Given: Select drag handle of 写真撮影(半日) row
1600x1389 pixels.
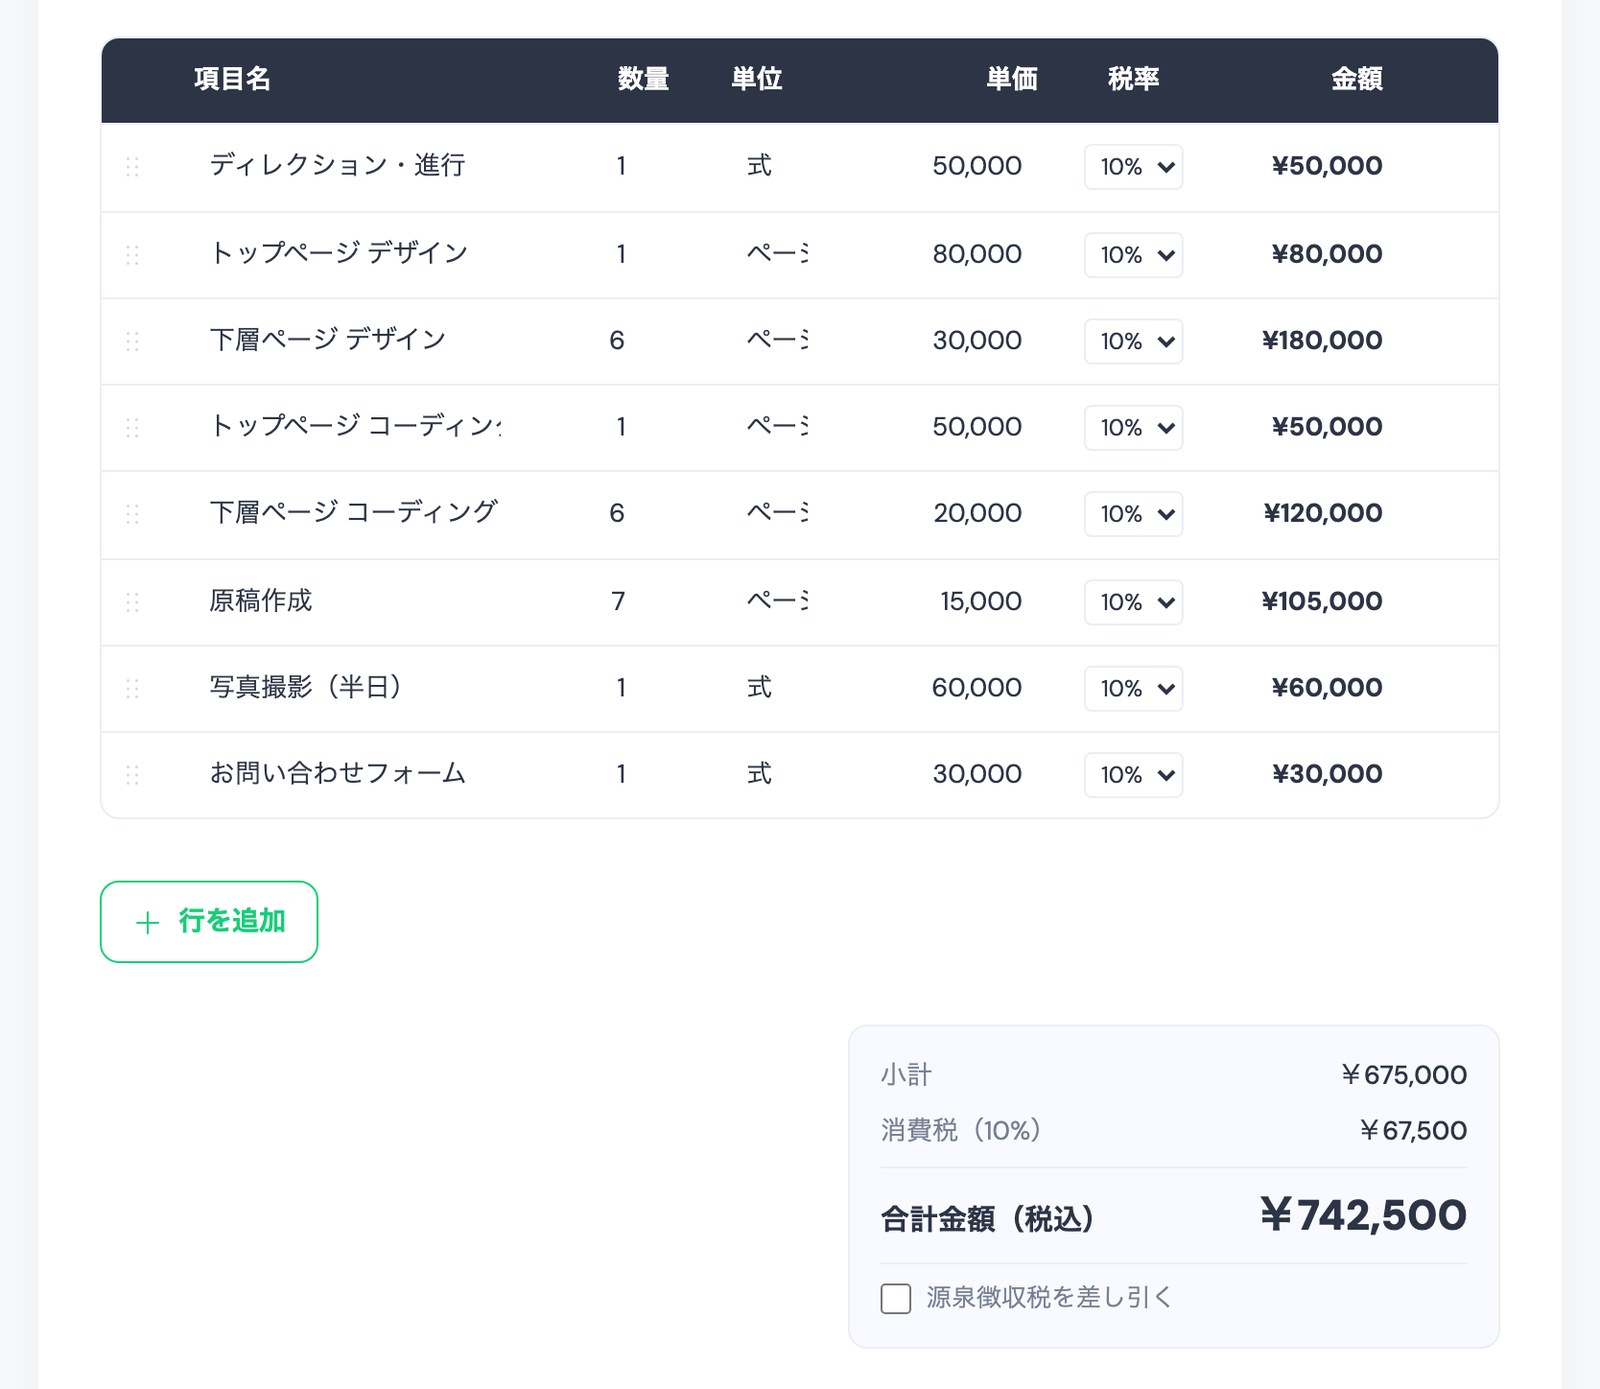Looking at the screenshot, I should (x=132, y=688).
